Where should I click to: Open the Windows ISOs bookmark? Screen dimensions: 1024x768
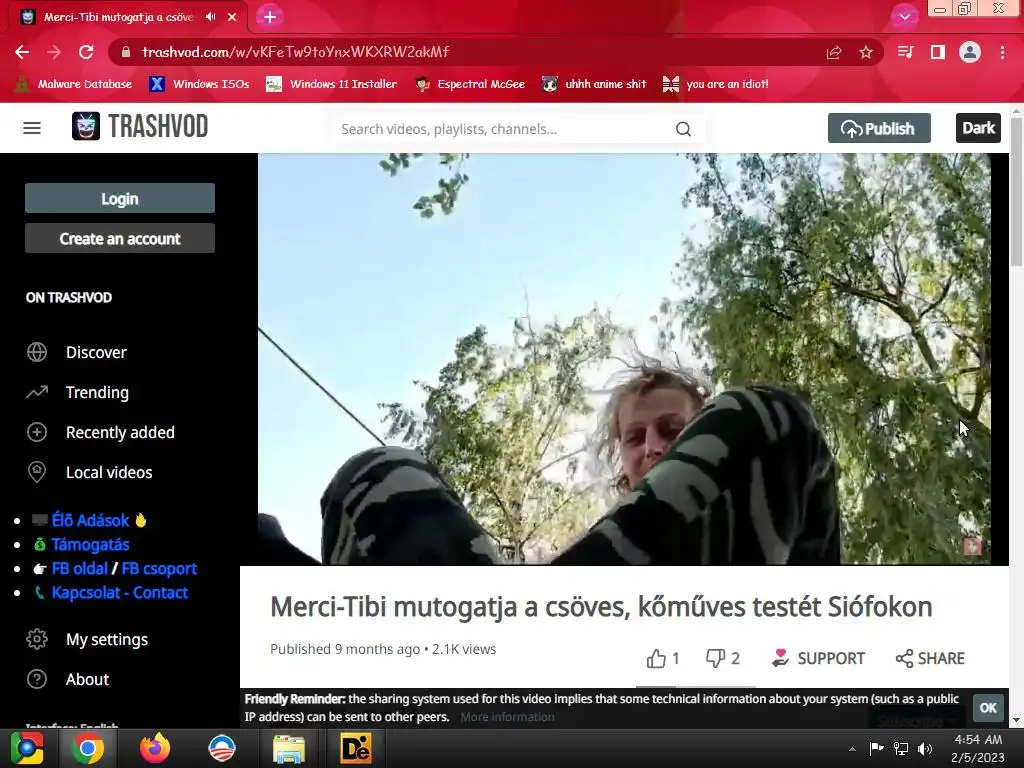pos(200,84)
